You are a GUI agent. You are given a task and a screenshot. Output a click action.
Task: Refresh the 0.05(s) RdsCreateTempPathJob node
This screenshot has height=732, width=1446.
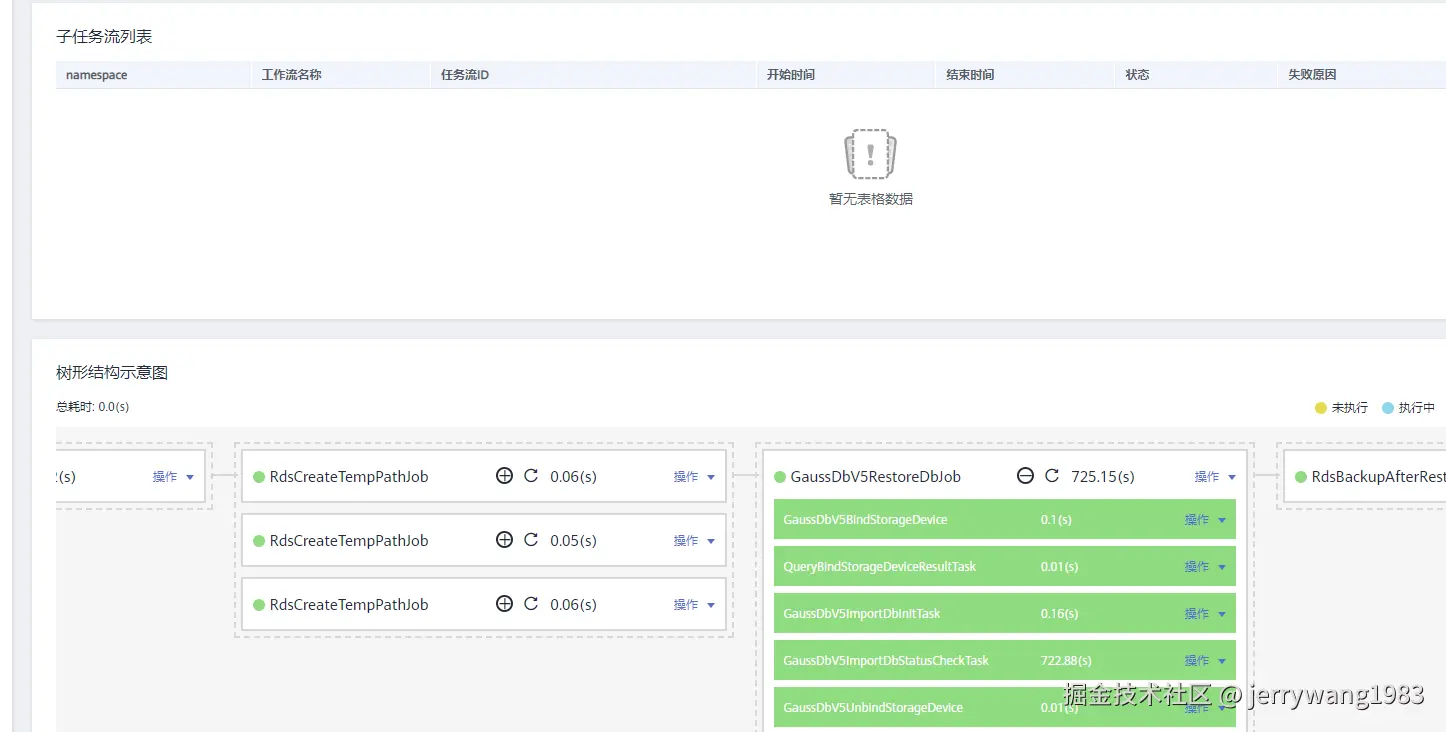coord(531,540)
